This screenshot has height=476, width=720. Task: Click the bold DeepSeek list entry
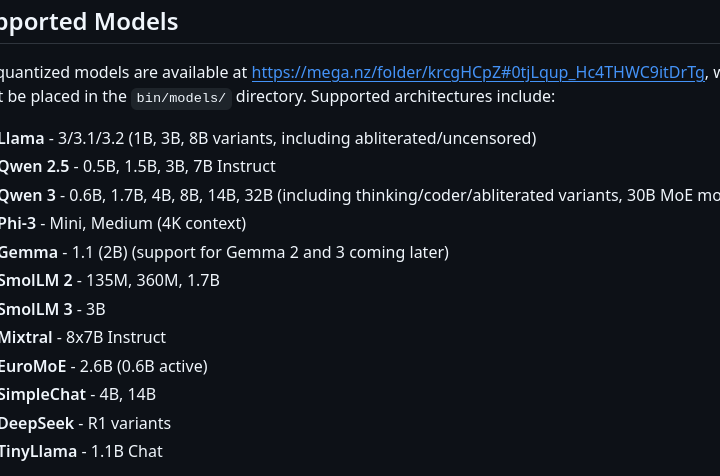(x=37, y=423)
